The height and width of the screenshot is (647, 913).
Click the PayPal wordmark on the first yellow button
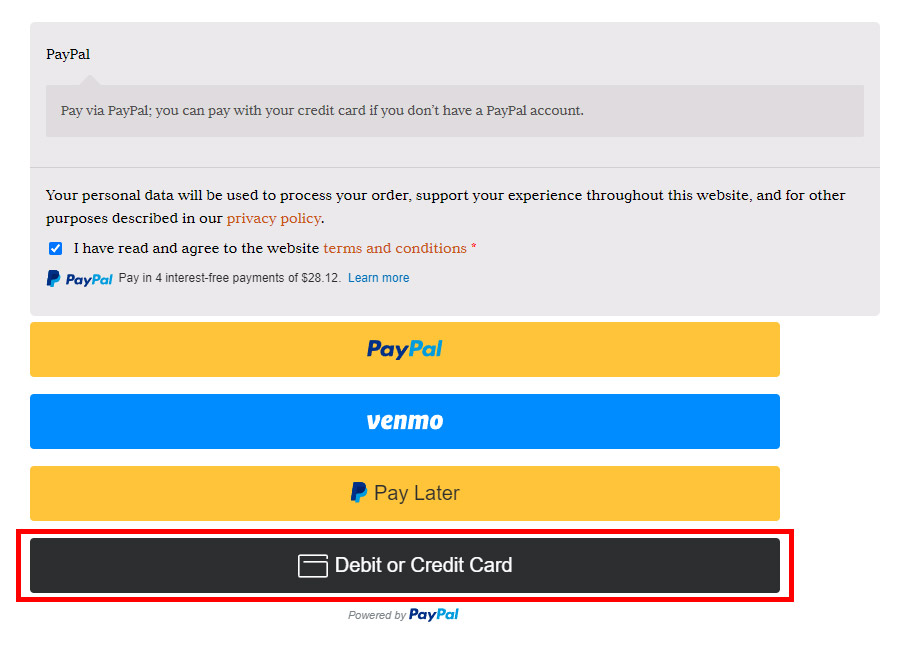405,349
